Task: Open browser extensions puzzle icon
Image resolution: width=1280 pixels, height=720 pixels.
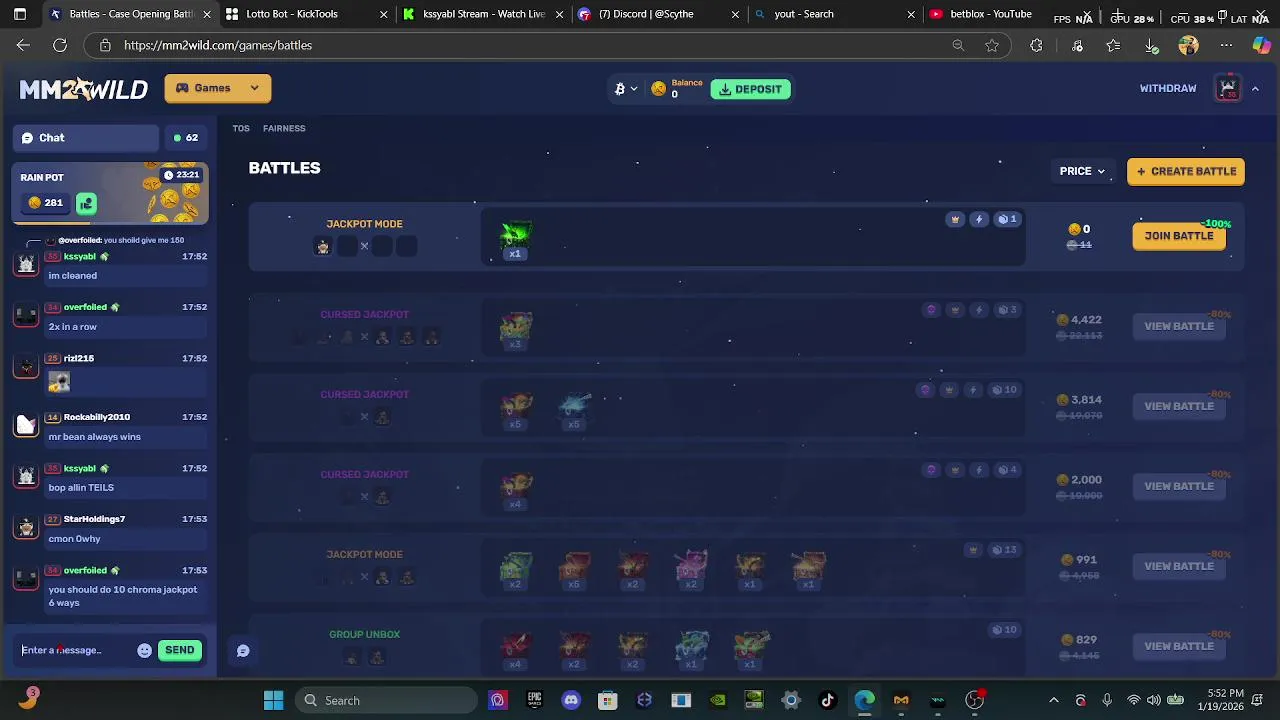Action: 1036,45
